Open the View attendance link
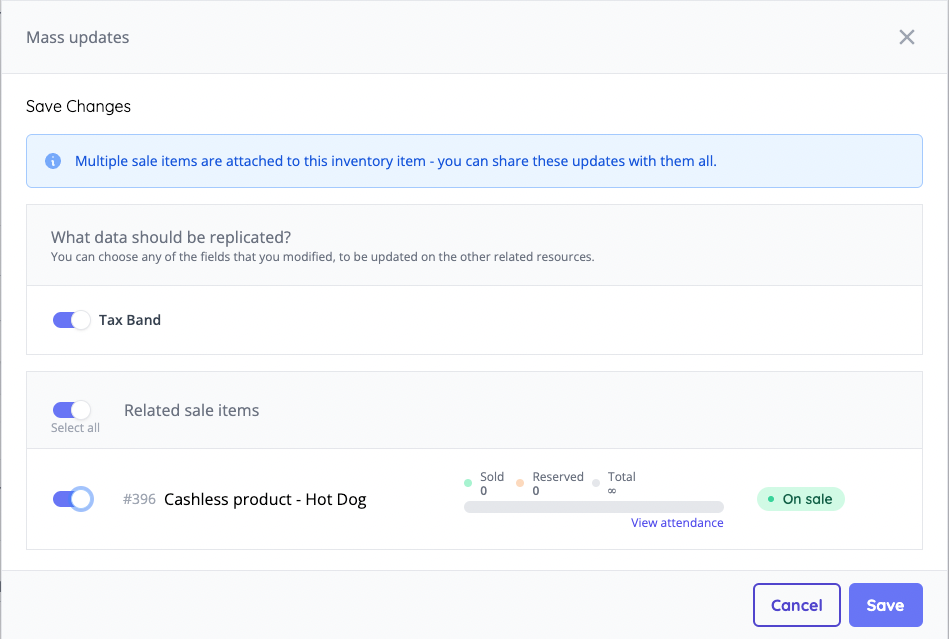 pyautogui.click(x=677, y=522)
